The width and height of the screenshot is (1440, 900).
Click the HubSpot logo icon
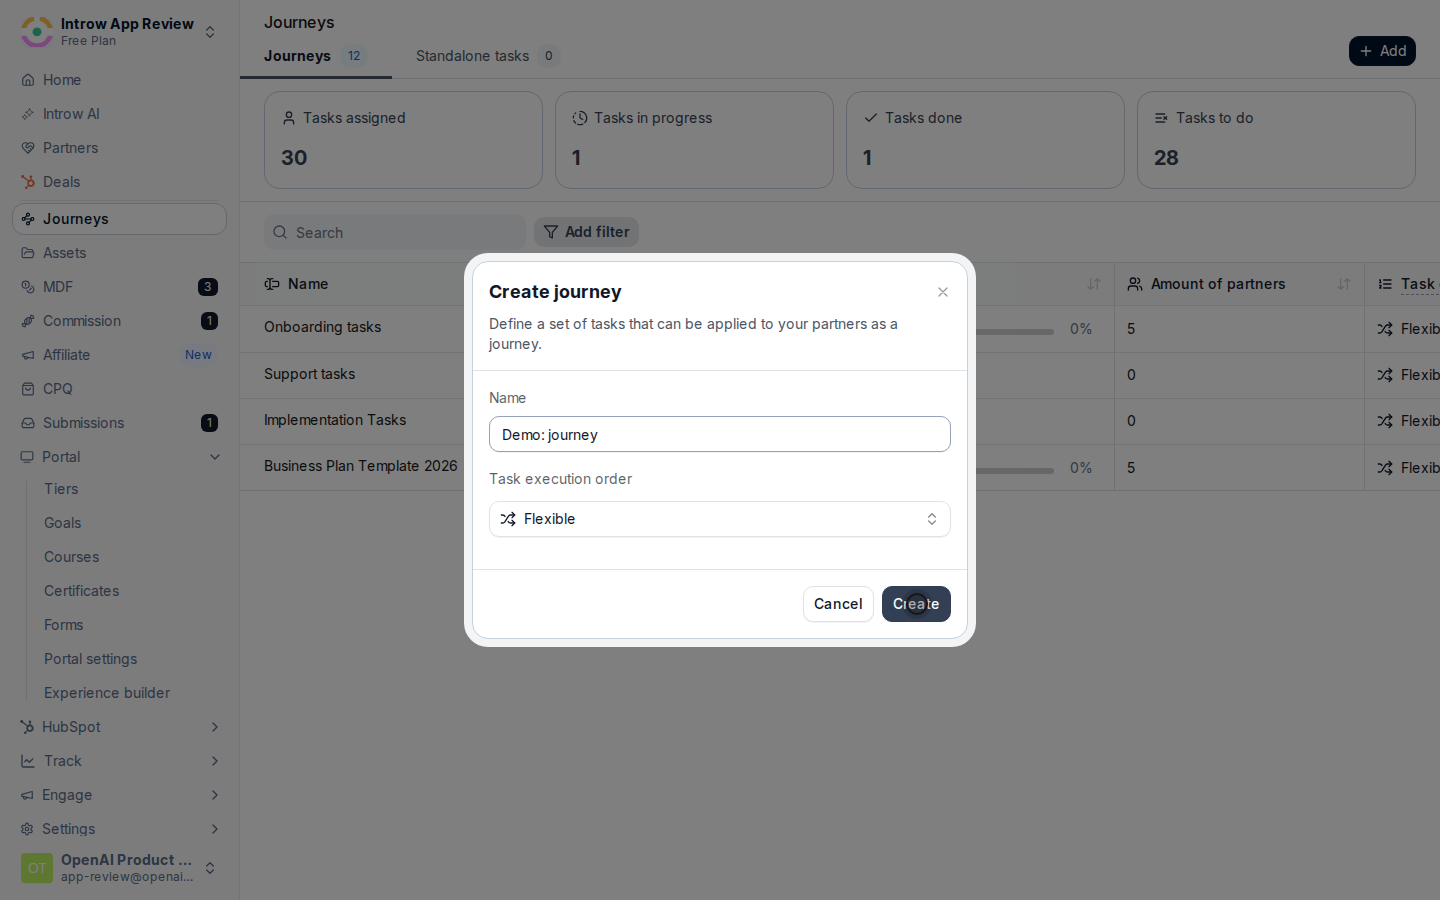pyautogui.click(x=28, y=727)
